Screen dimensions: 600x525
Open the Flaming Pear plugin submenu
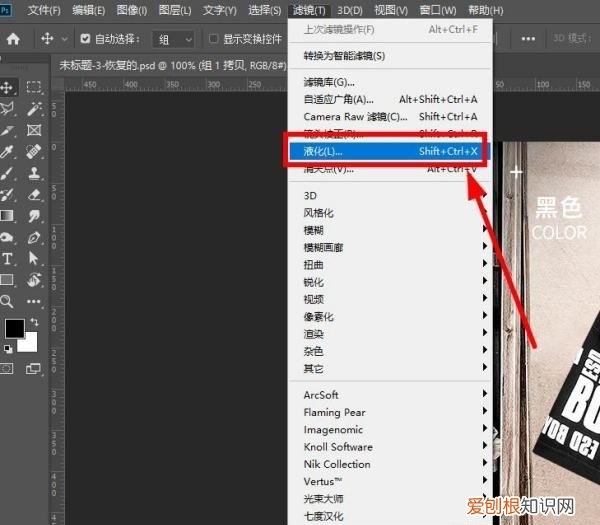click(390, 412)
